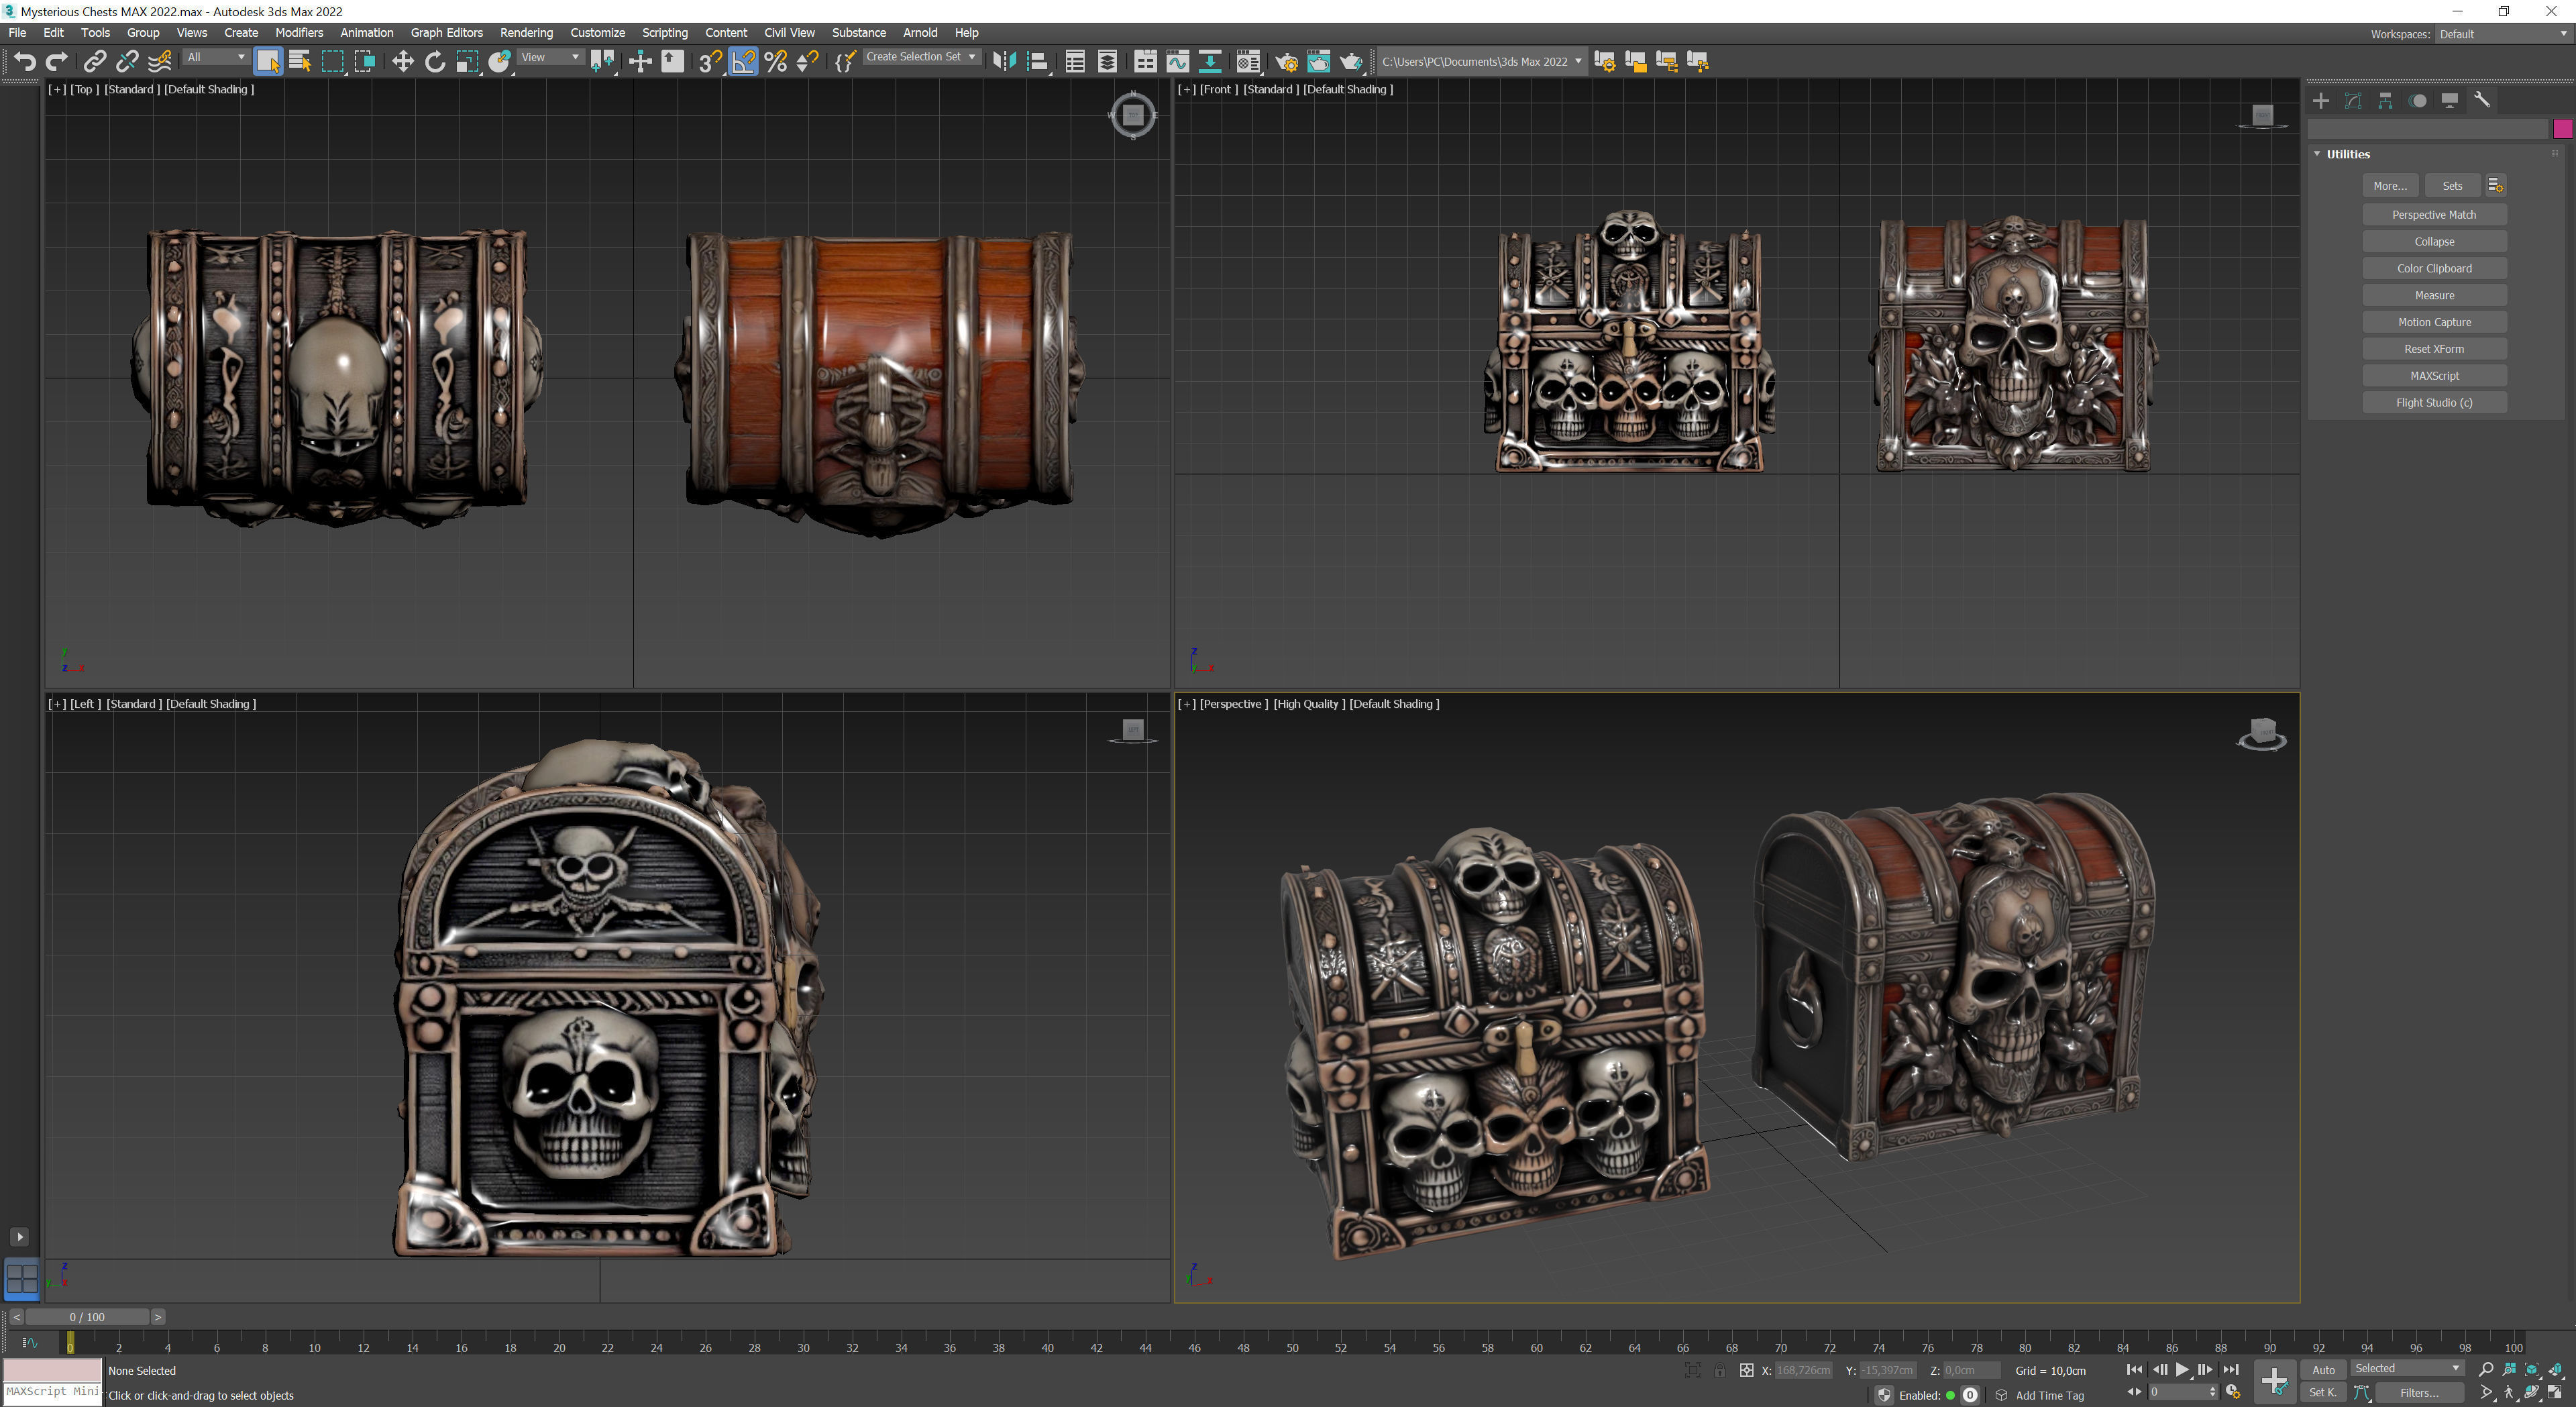Image resolution: width=2576 pixels, height=1407 pixels.
Task: Open the Rendered Frame Window icon
Action: [x=1319, y=61]
